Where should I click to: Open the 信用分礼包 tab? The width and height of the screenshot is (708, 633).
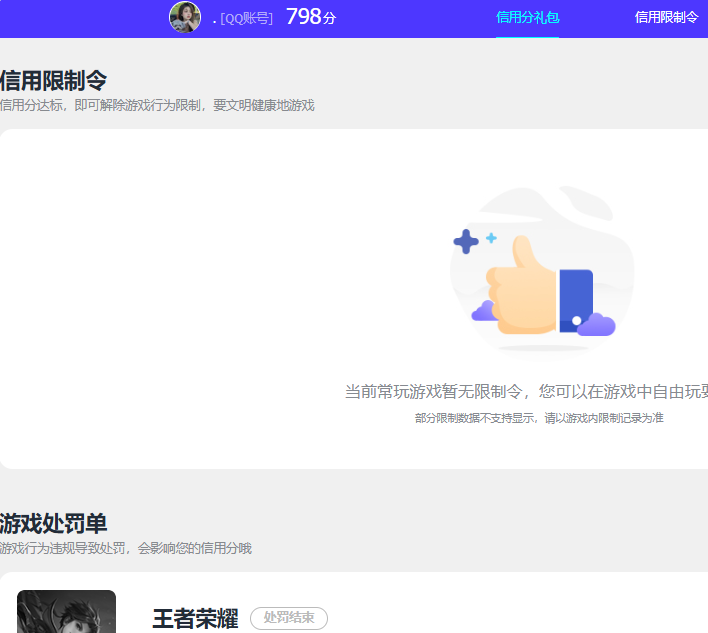(527, 18)
